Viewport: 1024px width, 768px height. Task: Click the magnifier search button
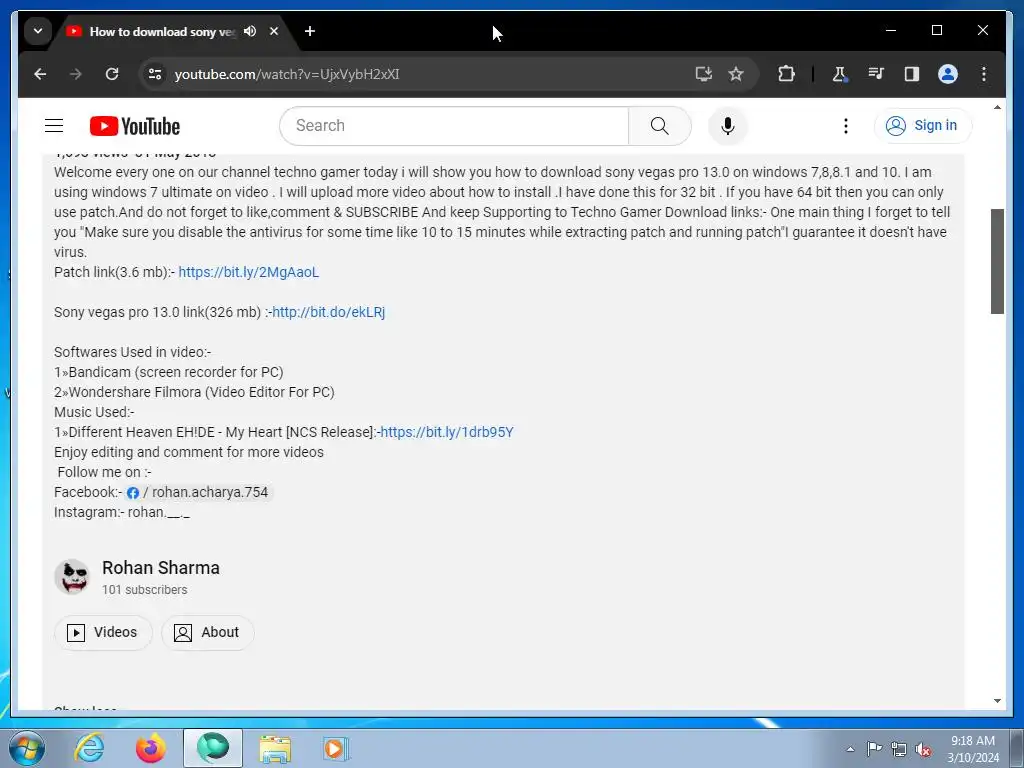pos(660,125)
